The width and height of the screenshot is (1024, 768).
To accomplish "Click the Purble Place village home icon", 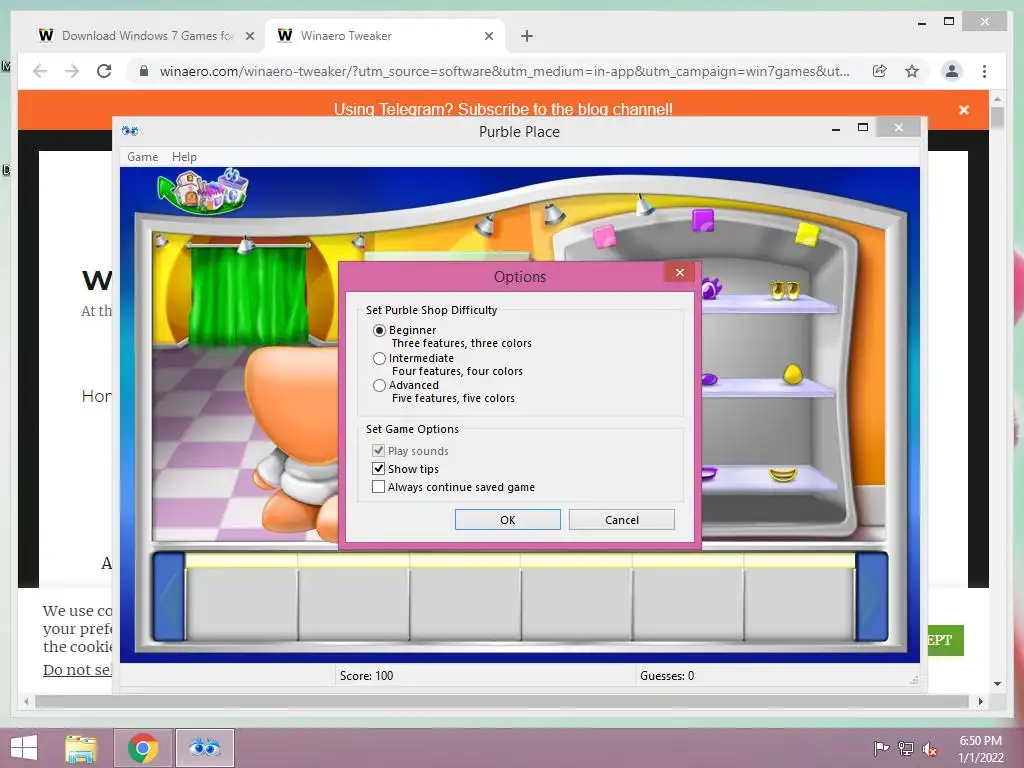I will pyautogui.click(x=203, y=191).
